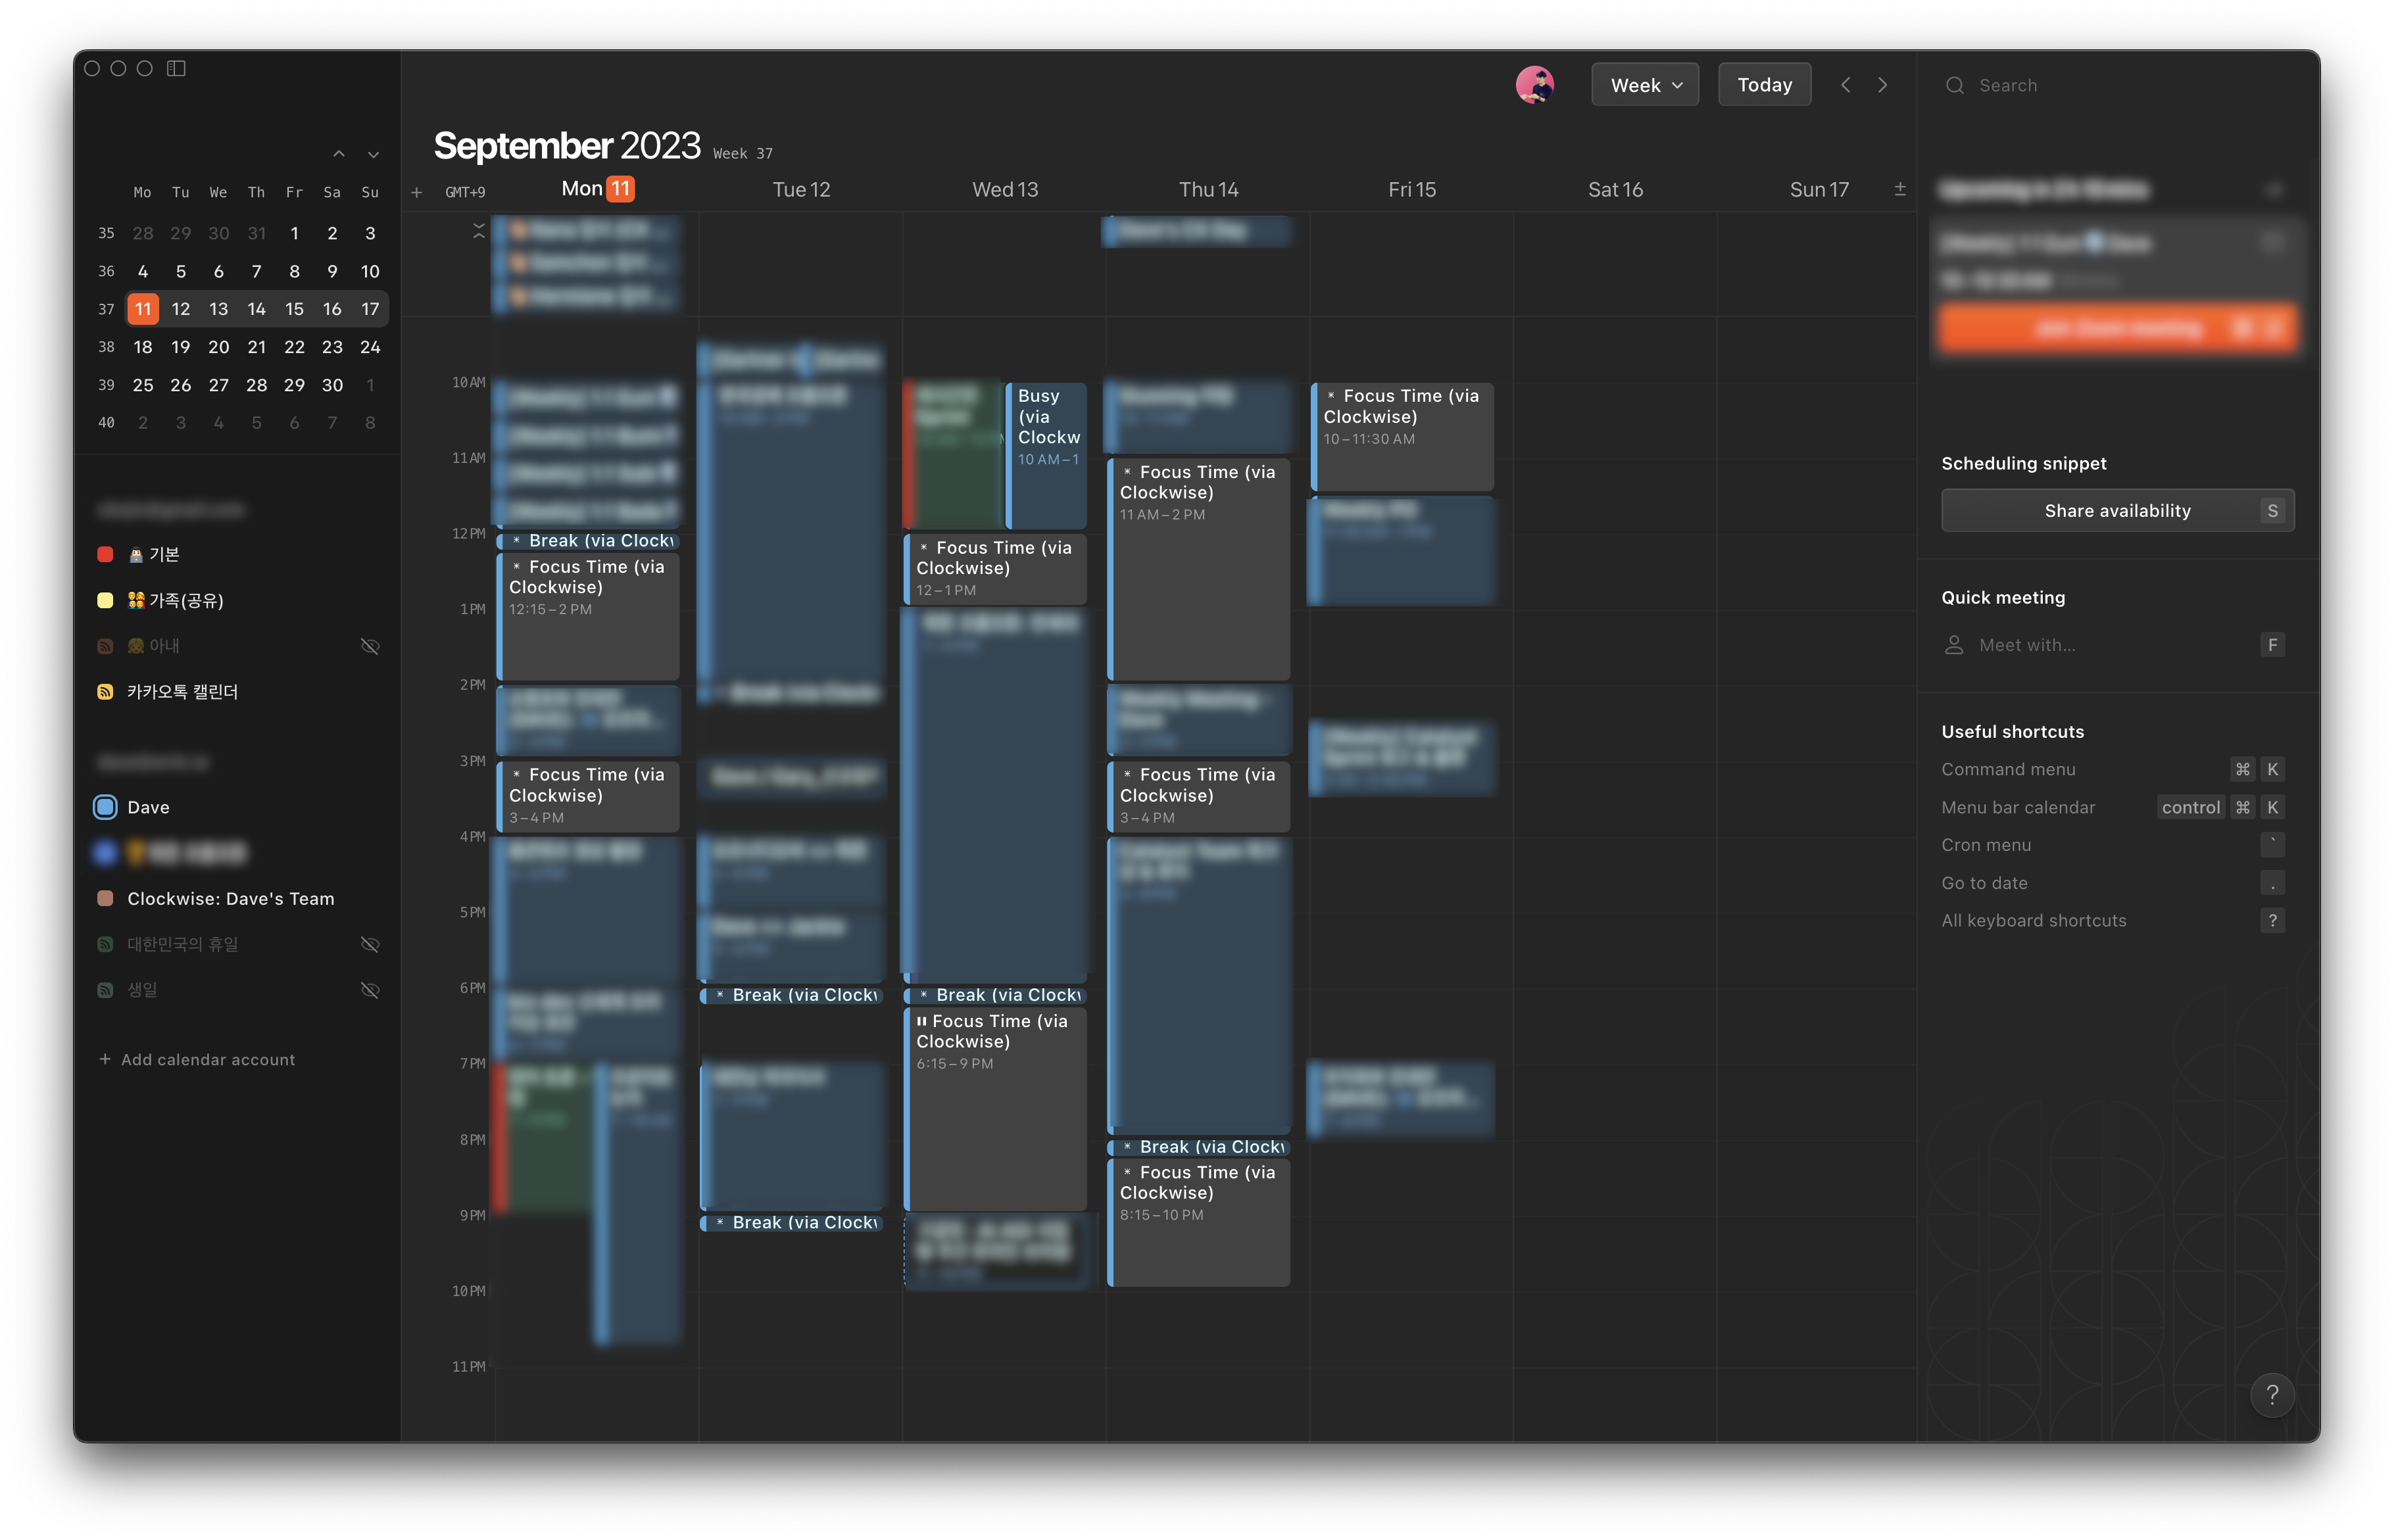2394x1540 pixels.
Task: Toggle the Dave calendar checkbox
Action: click(105, 807)
